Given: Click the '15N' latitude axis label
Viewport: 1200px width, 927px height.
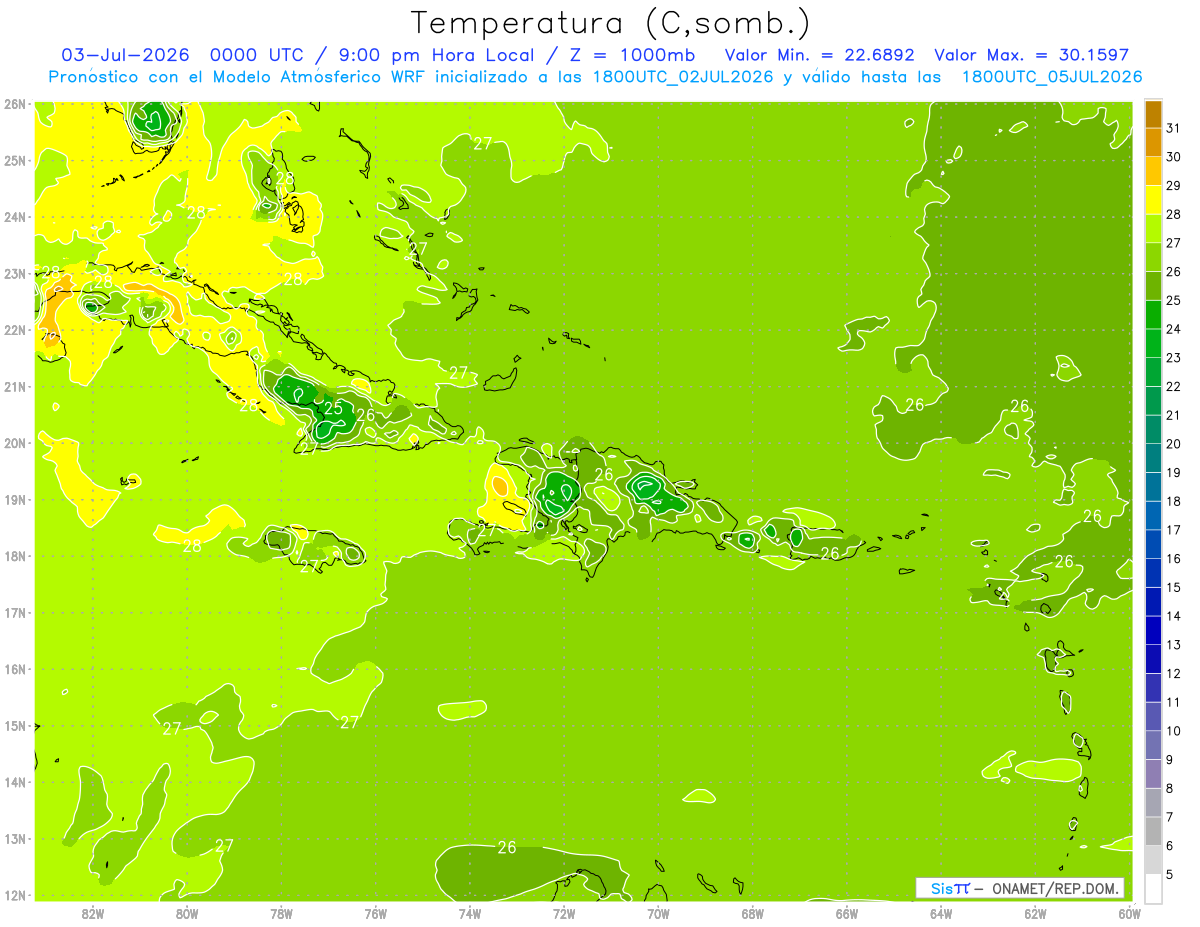Looking at the screenshot, I should (x=15, y=725).
